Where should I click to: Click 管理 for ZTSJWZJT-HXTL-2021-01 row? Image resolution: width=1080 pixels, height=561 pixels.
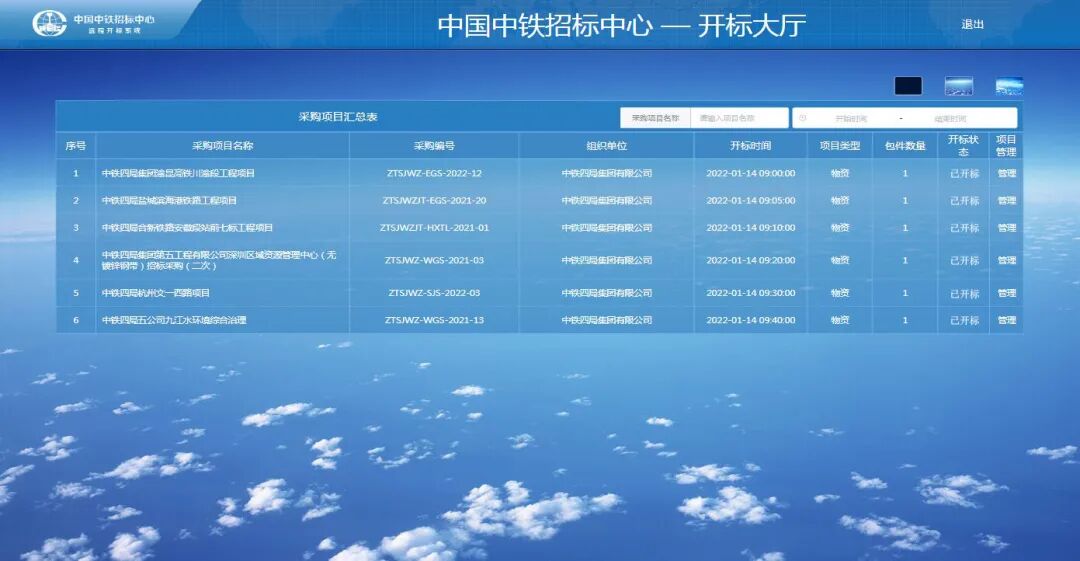(x=1006, y=228)
